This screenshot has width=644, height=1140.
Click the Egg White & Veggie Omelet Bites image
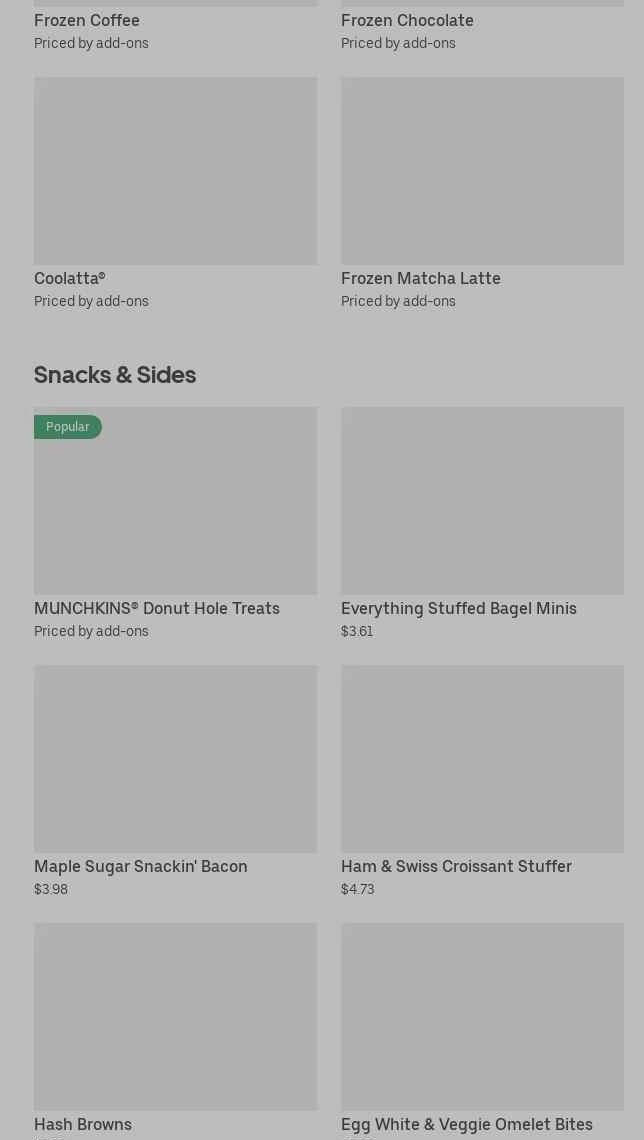pyautogui.click(x=482, y=1017)
